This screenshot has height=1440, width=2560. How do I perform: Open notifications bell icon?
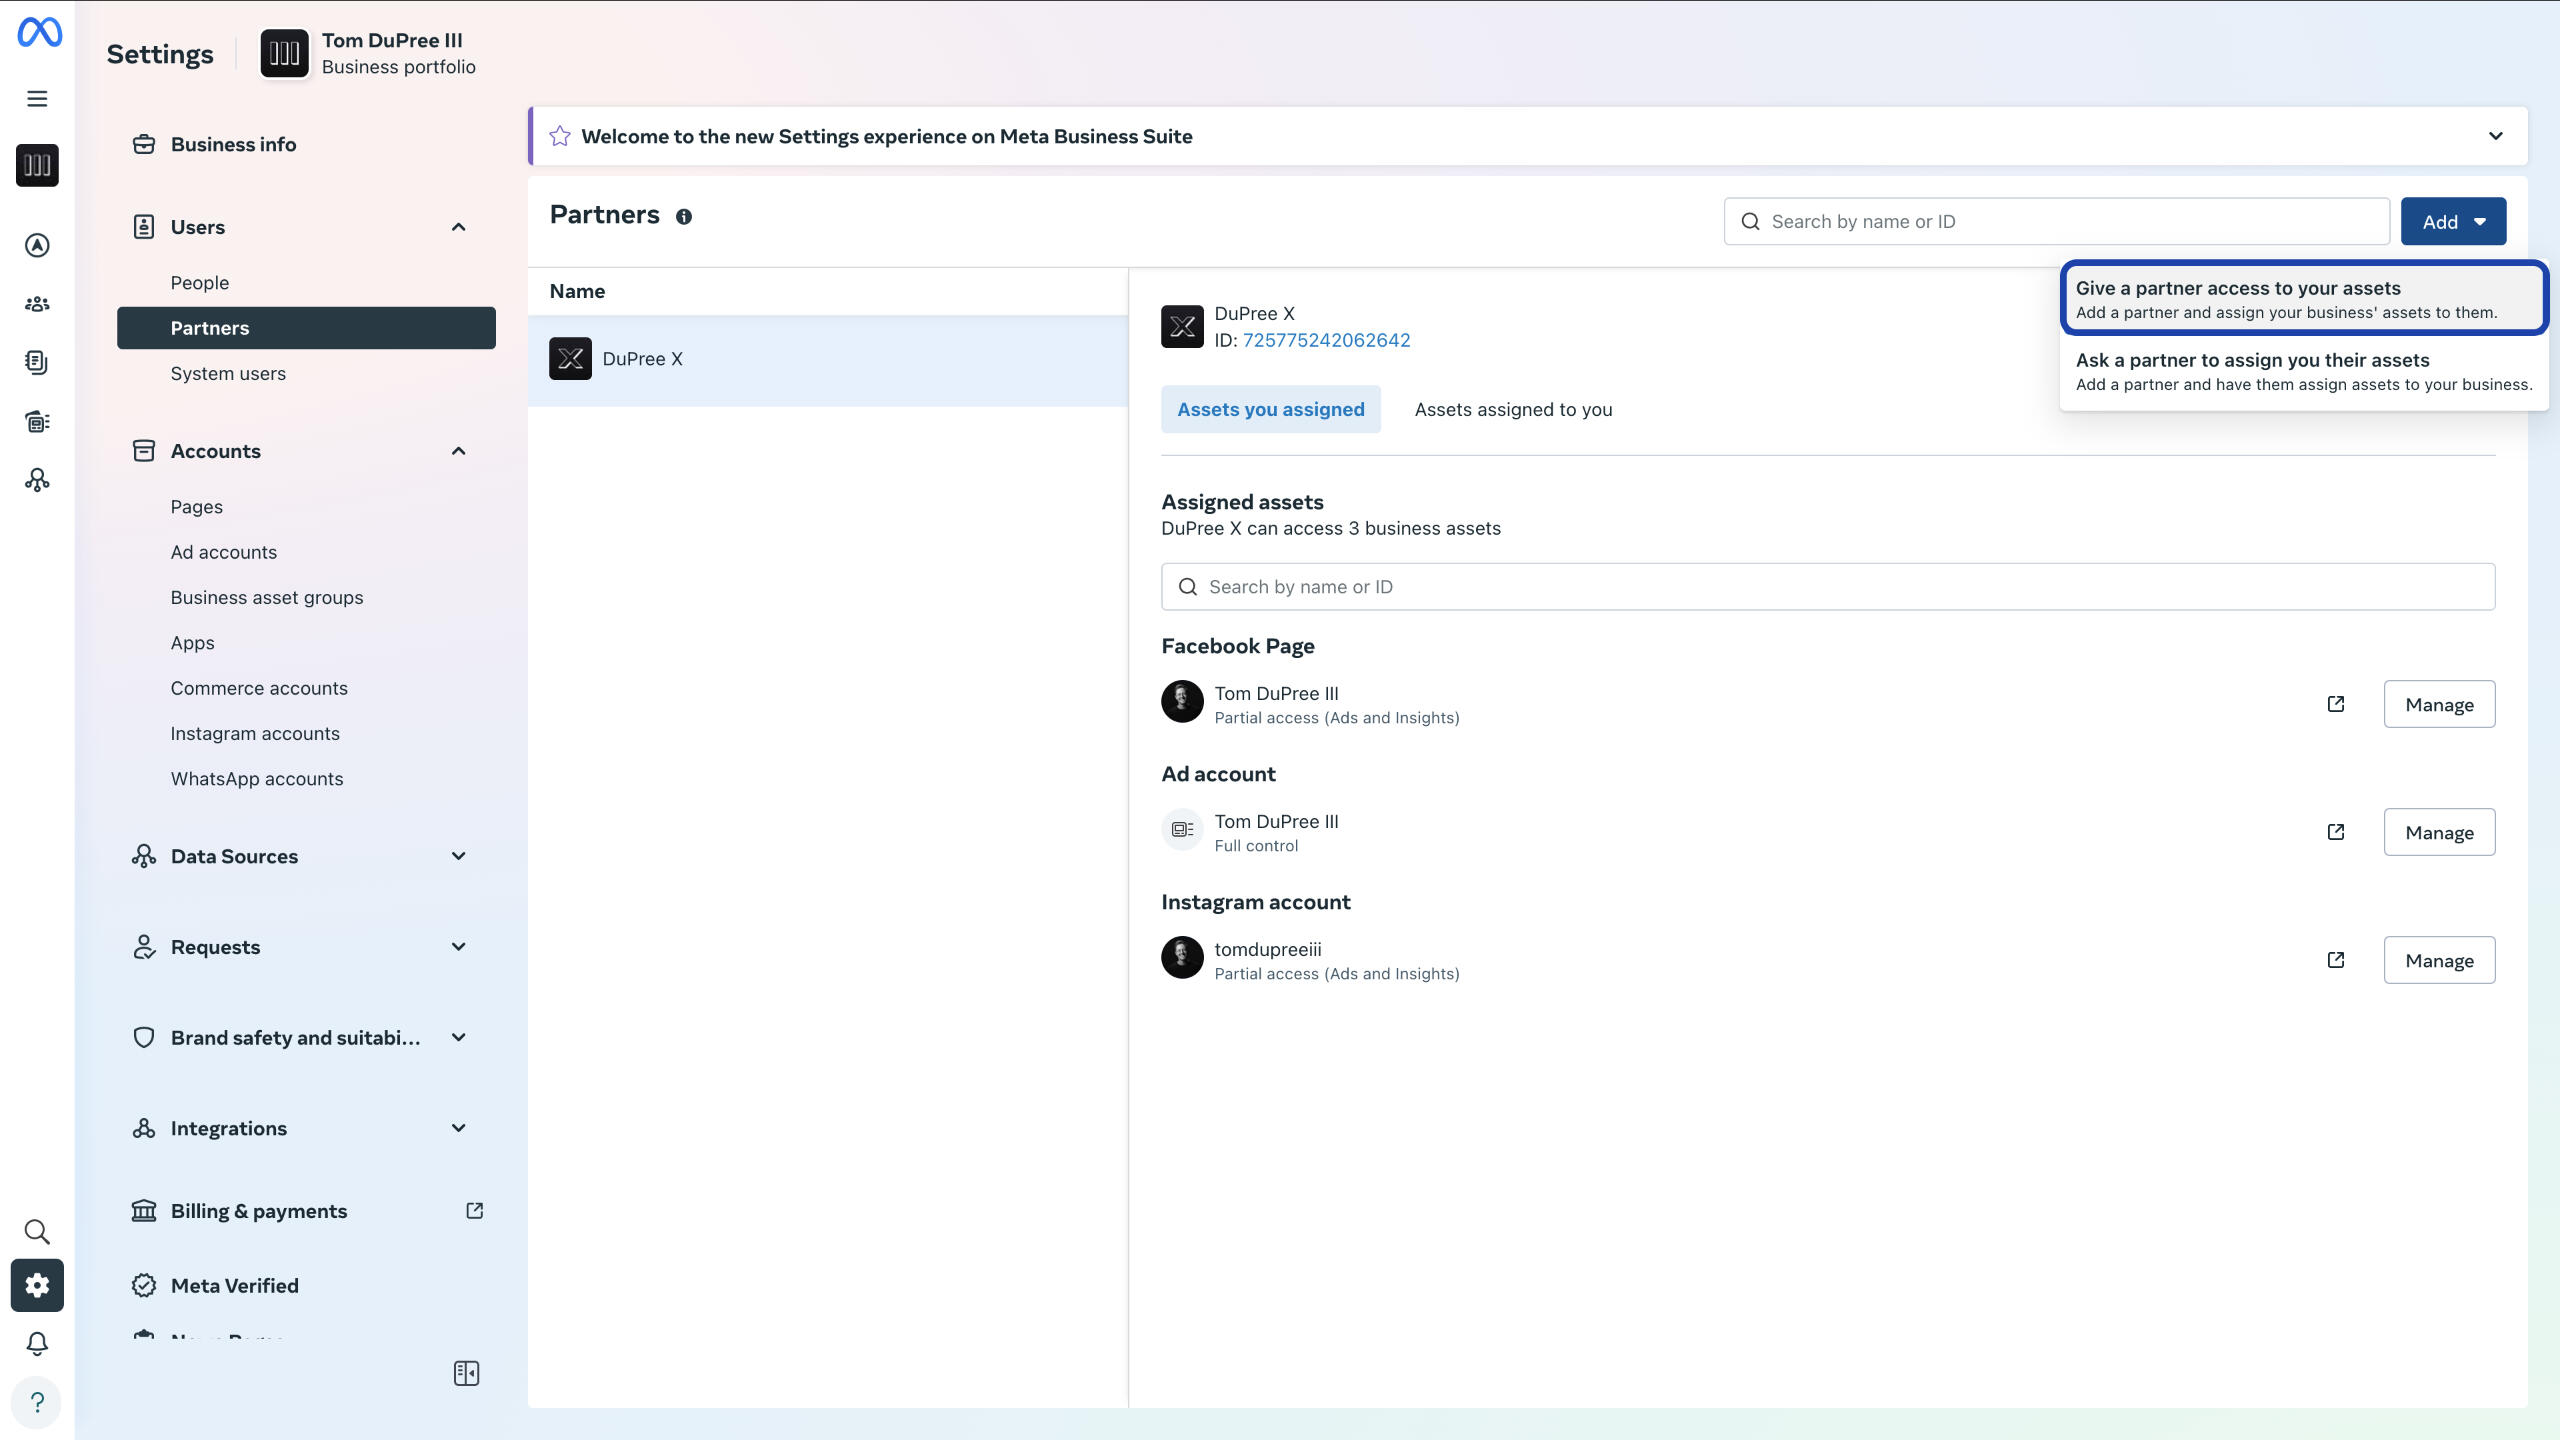click(37, 1343)
